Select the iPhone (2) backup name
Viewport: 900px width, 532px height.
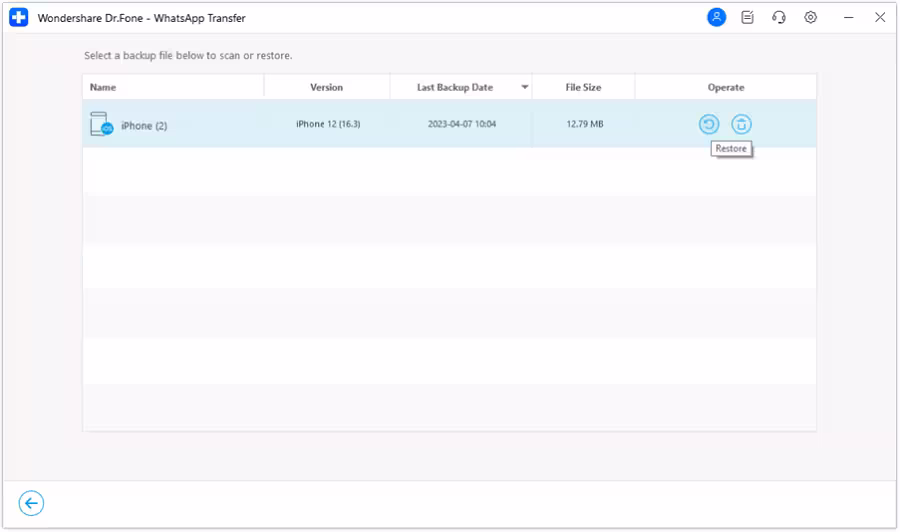coord(144,126)
